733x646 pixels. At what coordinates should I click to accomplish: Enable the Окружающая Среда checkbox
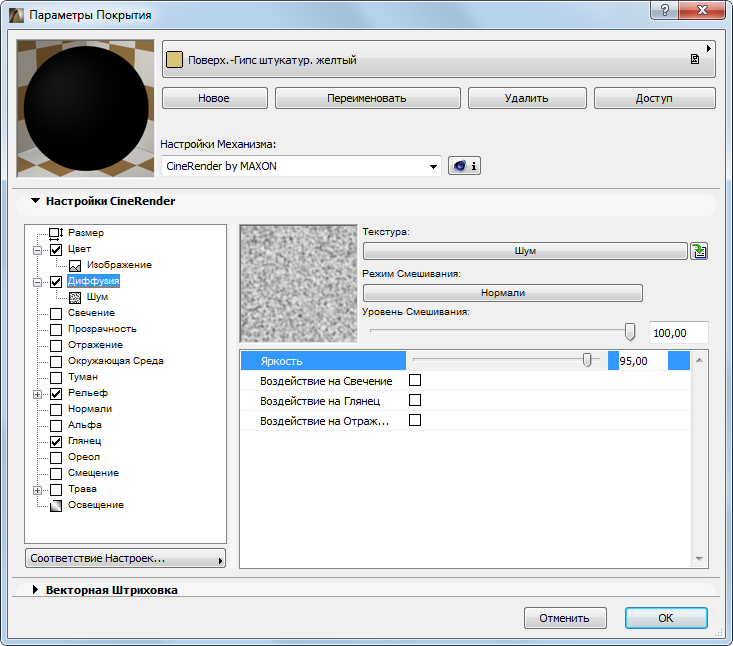pos(56,361)
